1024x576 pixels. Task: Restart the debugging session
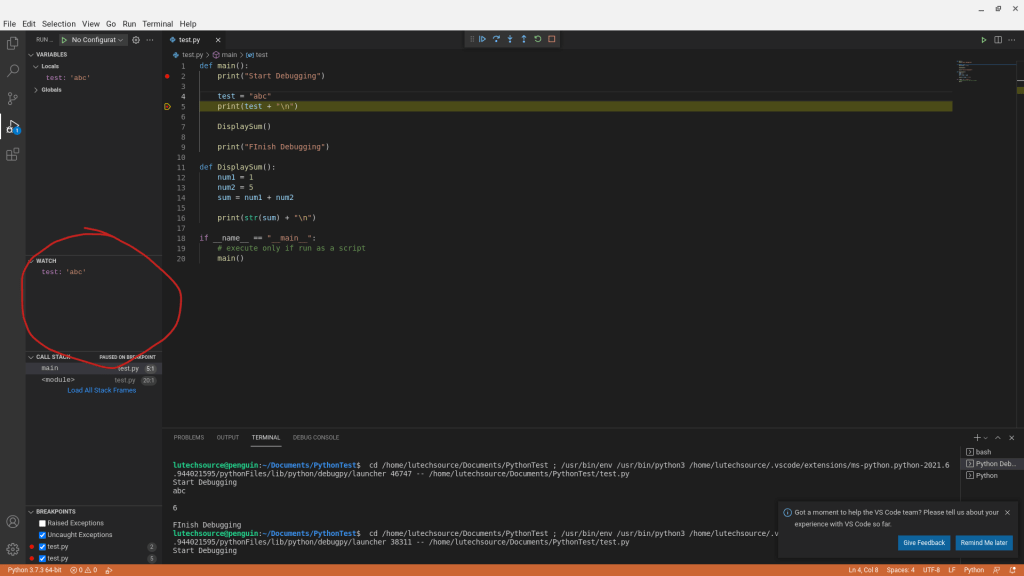[537, 39]
